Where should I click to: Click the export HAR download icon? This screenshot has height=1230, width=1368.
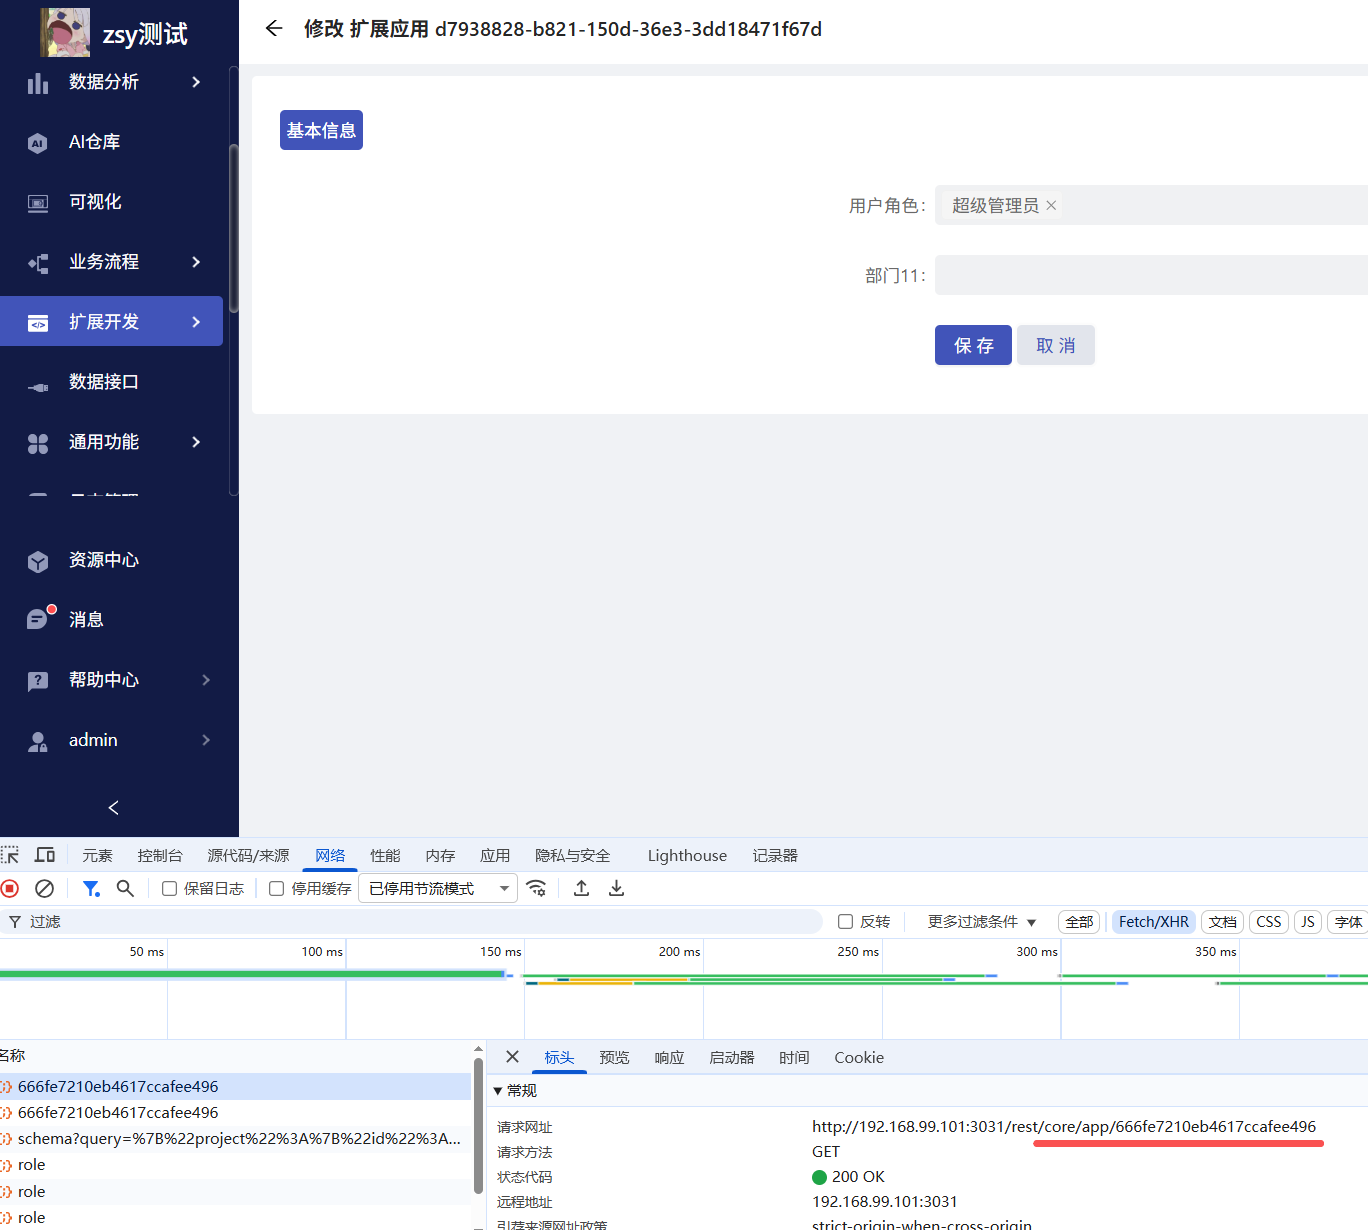[617, 888]
